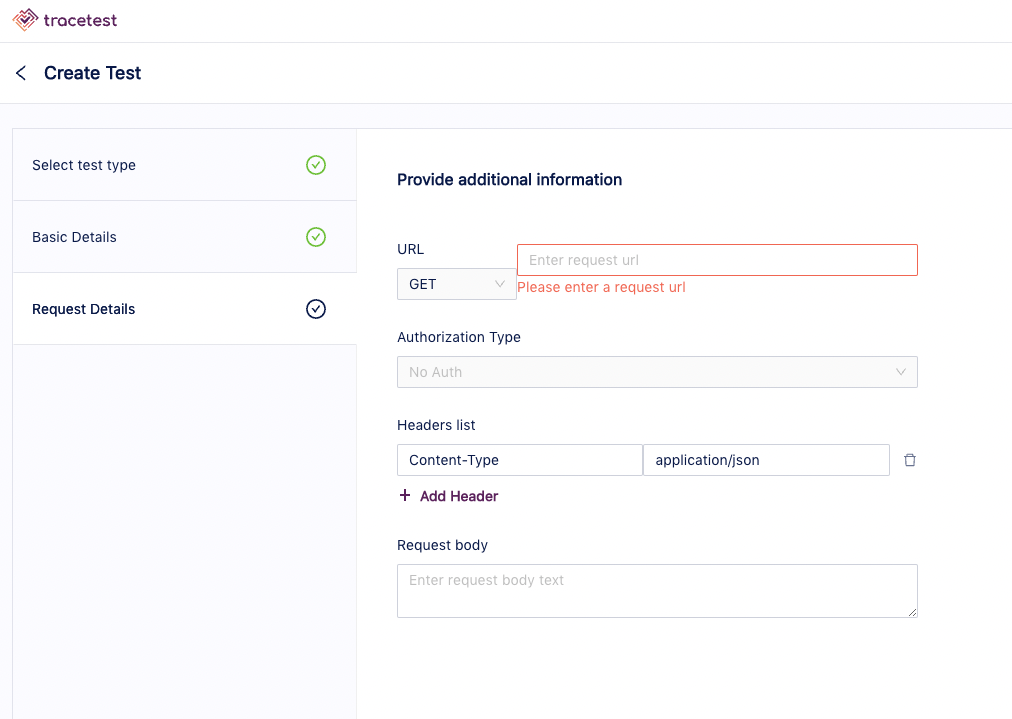Open the Basic Details step

pyautogui.click(x=185, y=237)
